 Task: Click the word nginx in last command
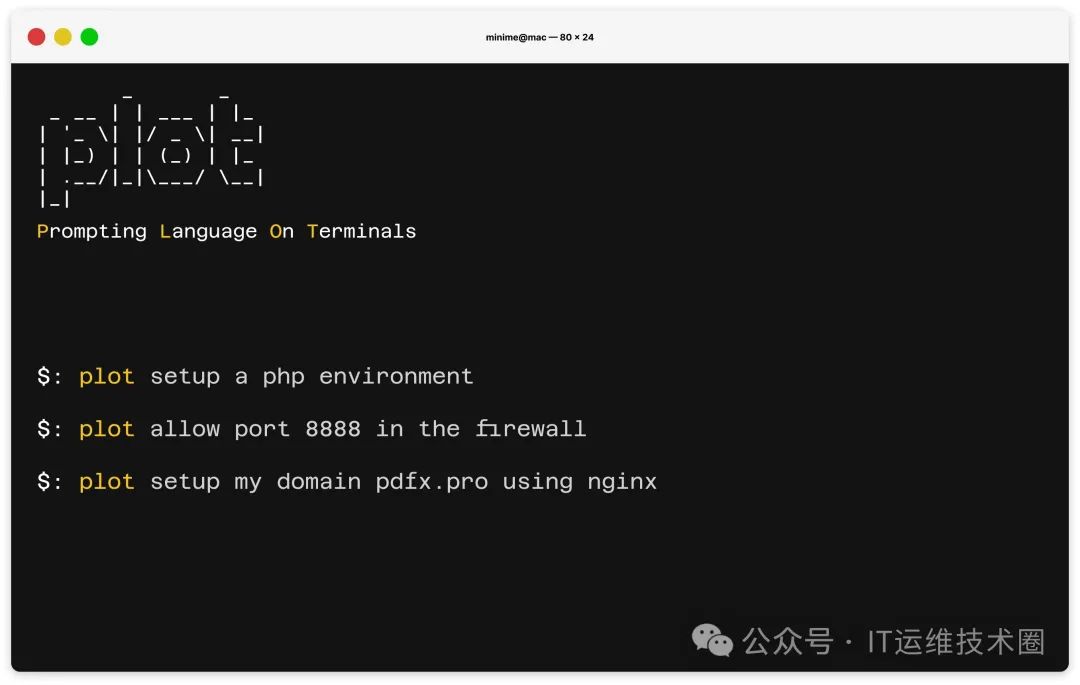(x=622, y=482)
